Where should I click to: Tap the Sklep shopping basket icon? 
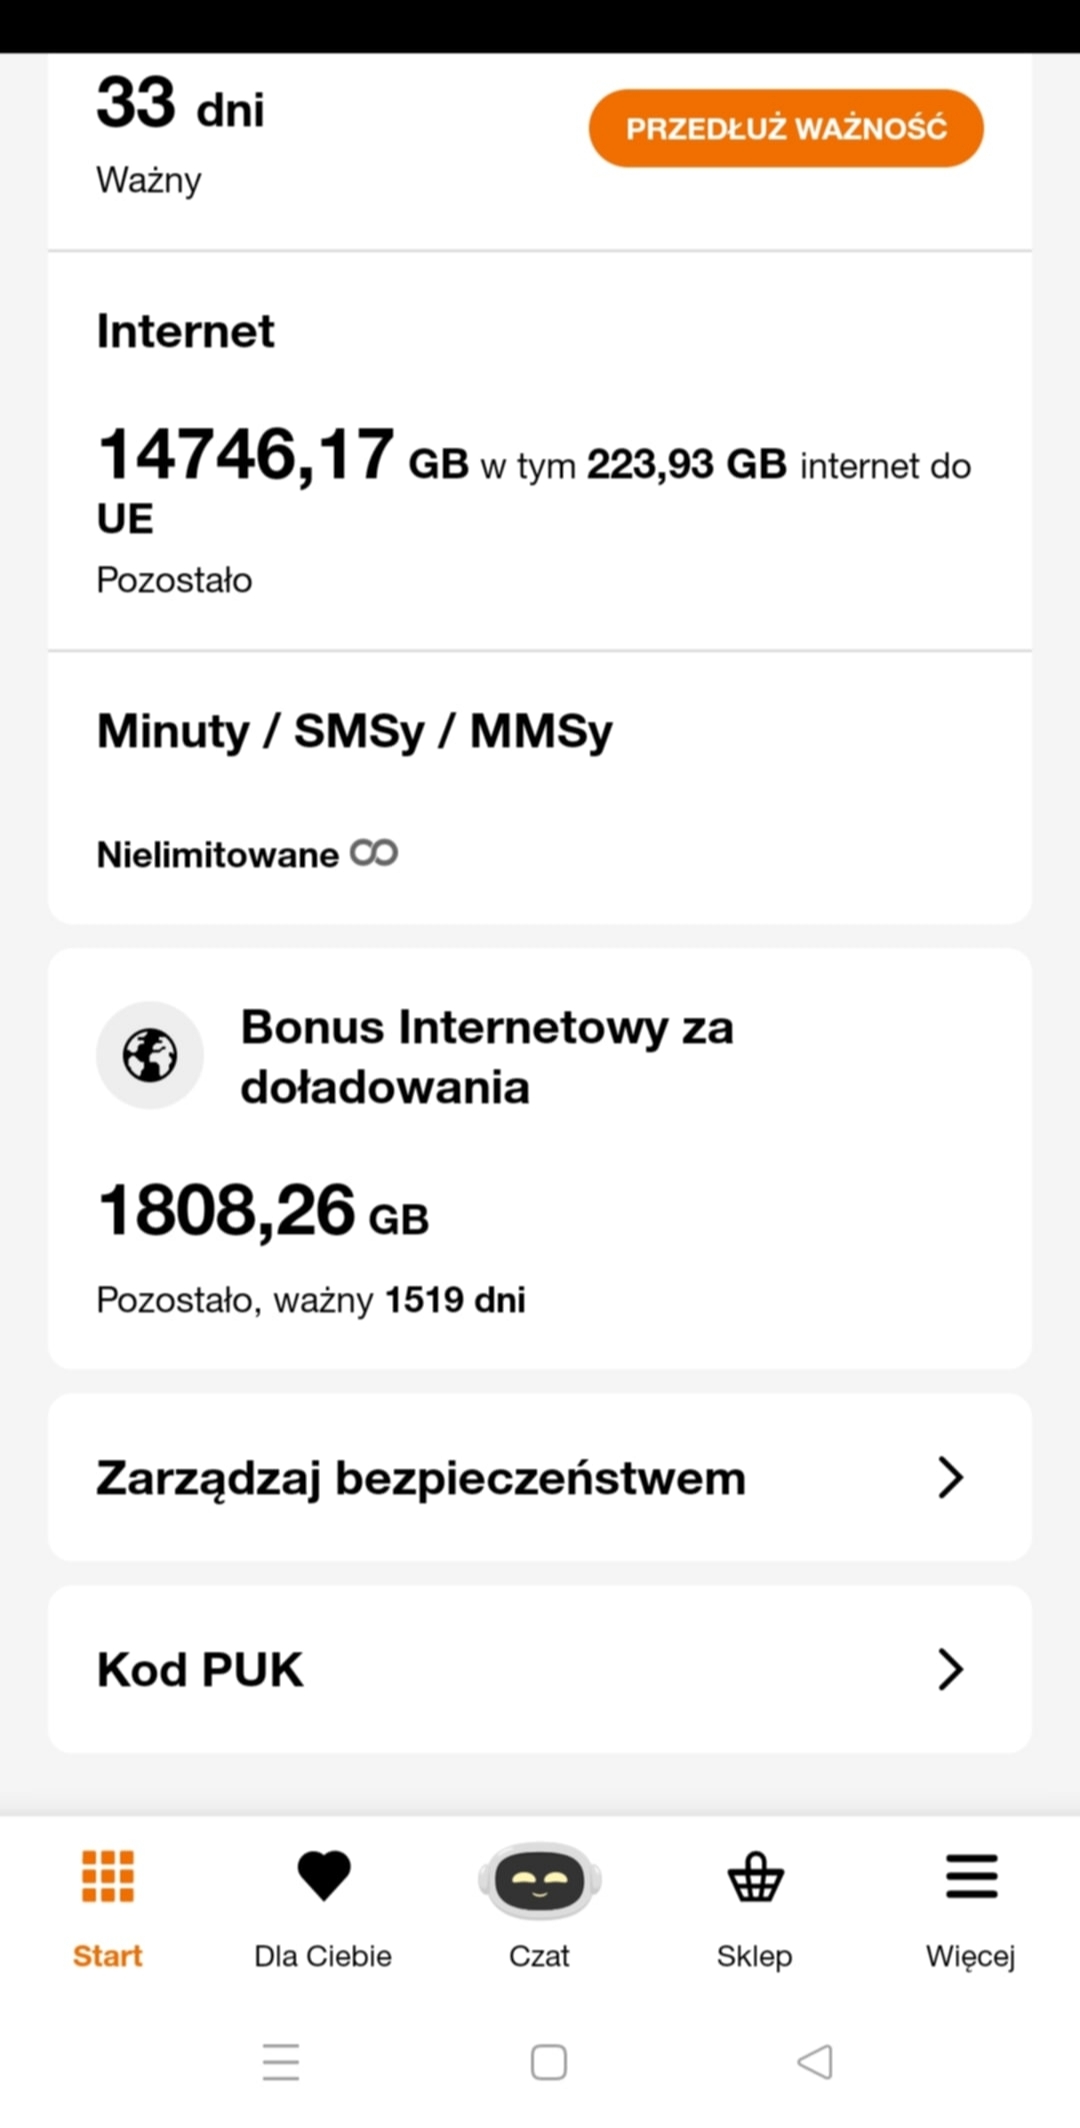point(755,1877)
